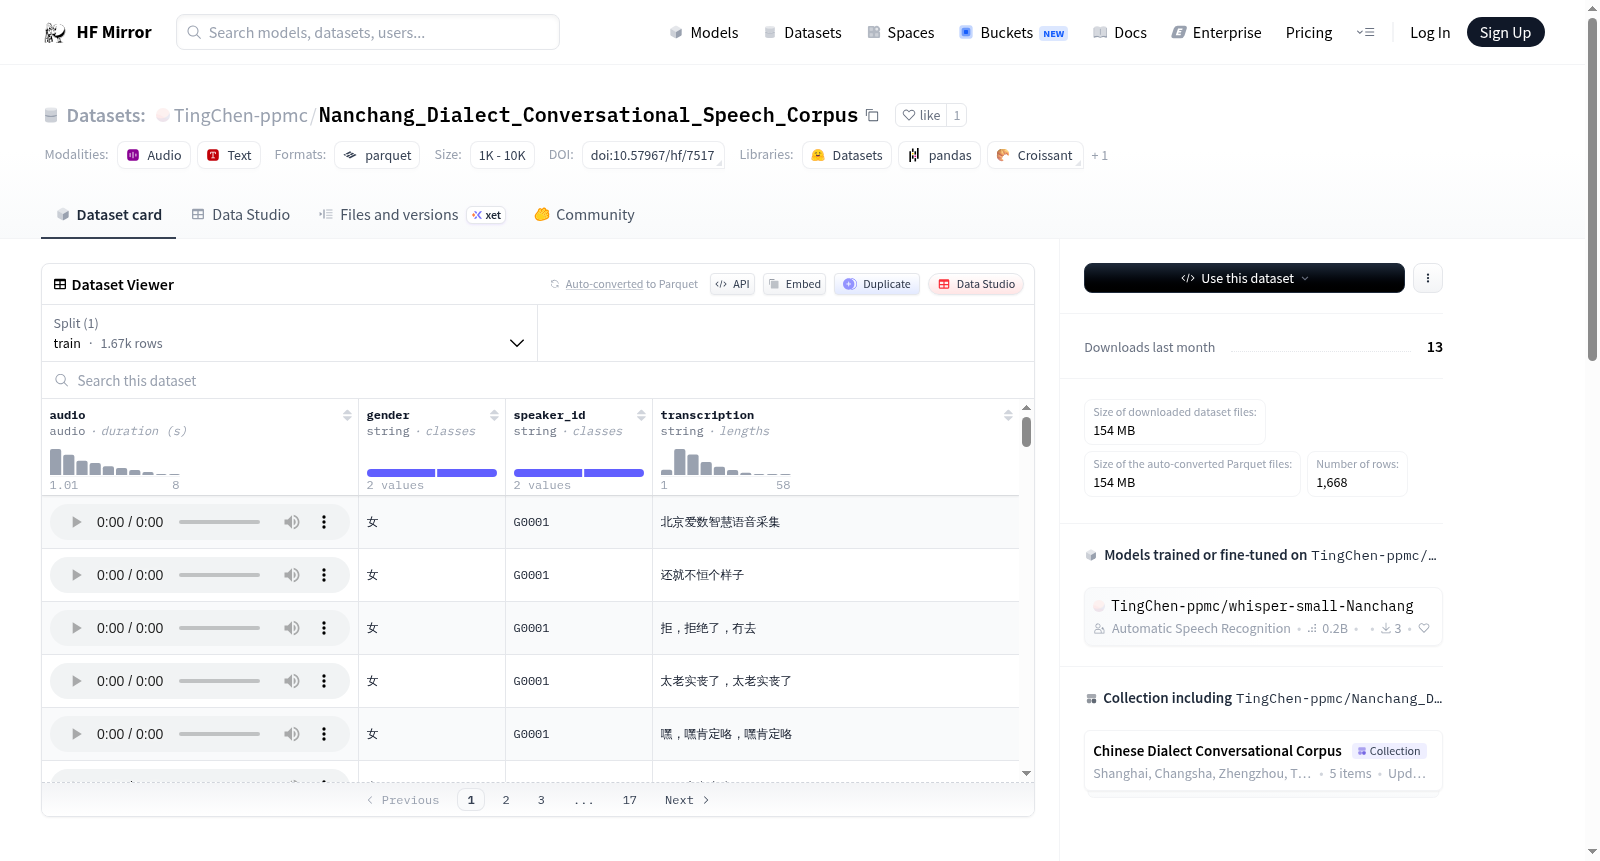1600x861 pixels.
Task: Copy dataset name with the copy icon
Action: [872, 115]
